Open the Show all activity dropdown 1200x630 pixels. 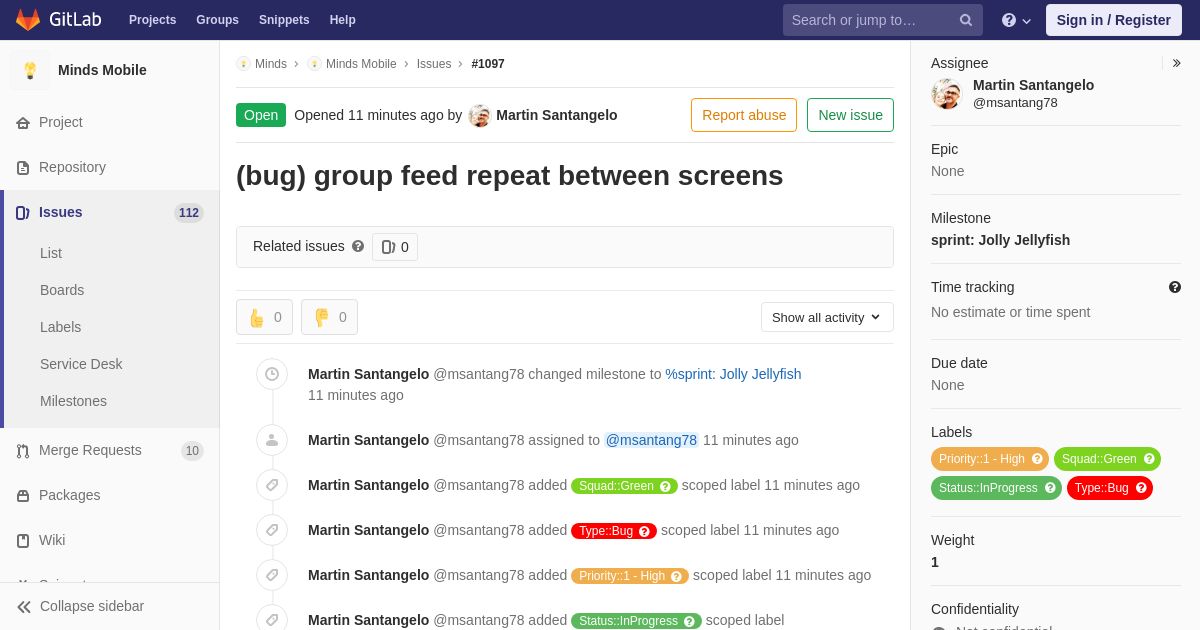[827, 317]
